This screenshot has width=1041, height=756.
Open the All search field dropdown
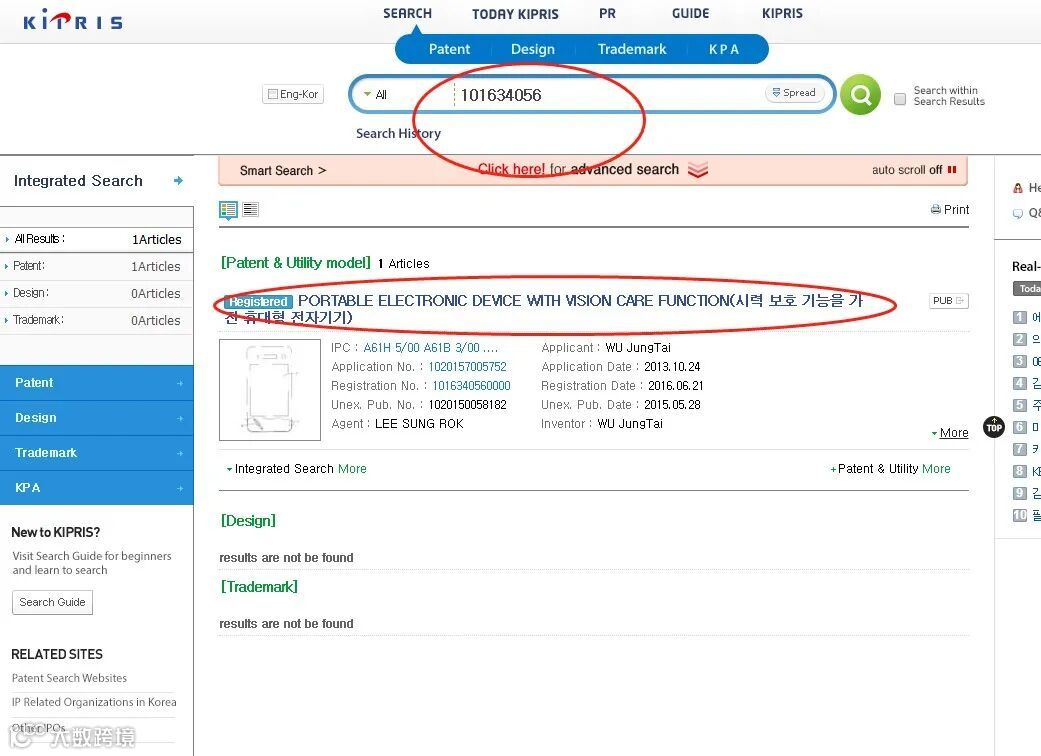point(376,95)
